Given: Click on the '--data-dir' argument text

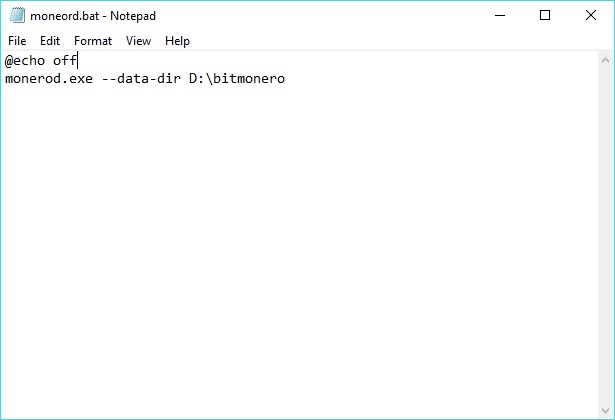Looking at the screenshot, I should coord(141,78).
